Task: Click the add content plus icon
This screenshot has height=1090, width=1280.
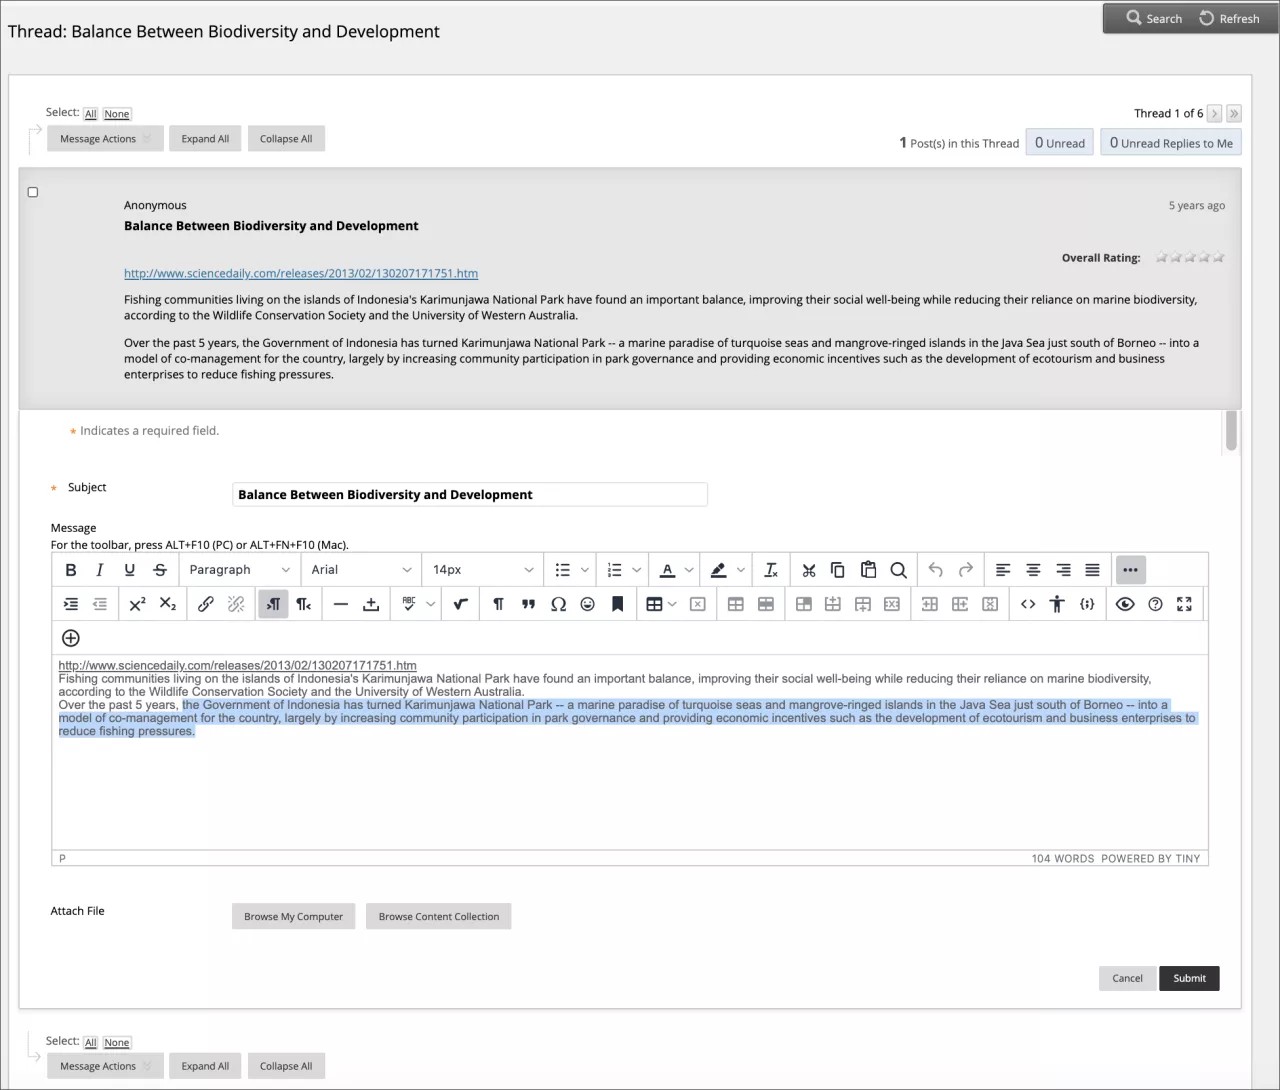Action: tap(71, 638)
